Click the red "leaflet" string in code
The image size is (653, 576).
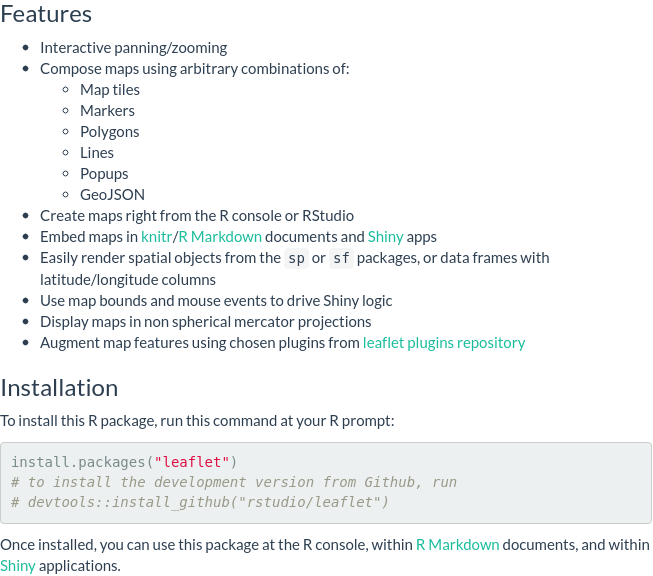[x=192, y=462]
